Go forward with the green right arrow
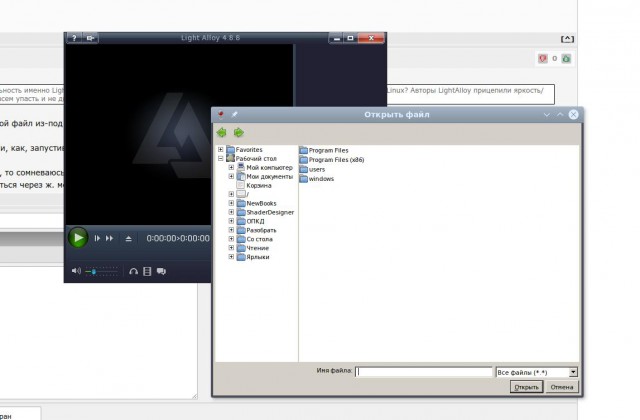Image resolution: width=640 pixels, height=420 pixels. pos(239,132)
